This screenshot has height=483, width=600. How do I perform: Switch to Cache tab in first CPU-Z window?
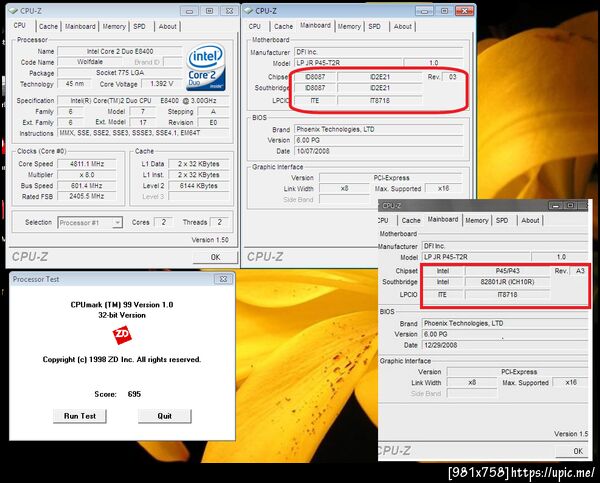coord(48,26)
